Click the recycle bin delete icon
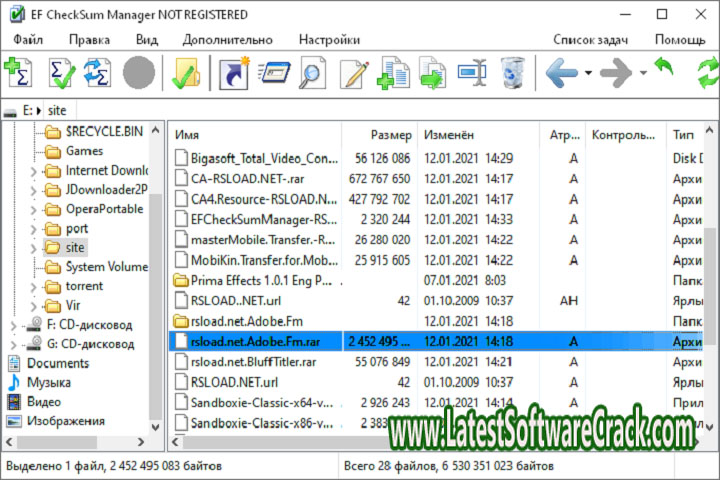This screenshot has width=720, height=480. pyautogui.click(x=512, y=73)
